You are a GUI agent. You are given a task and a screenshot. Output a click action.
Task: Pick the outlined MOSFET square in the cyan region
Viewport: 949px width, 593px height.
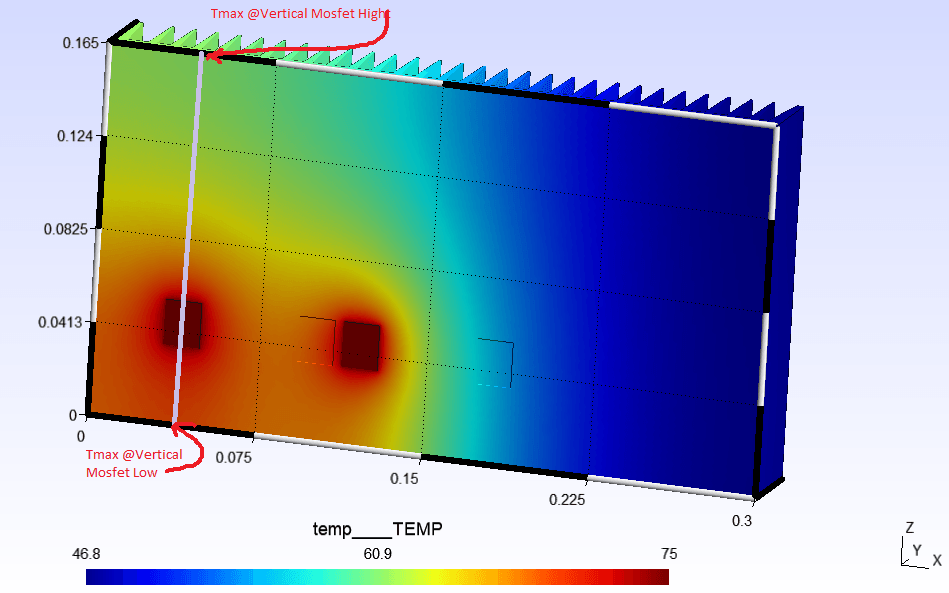pyautogui.click(x=496, y=363)
